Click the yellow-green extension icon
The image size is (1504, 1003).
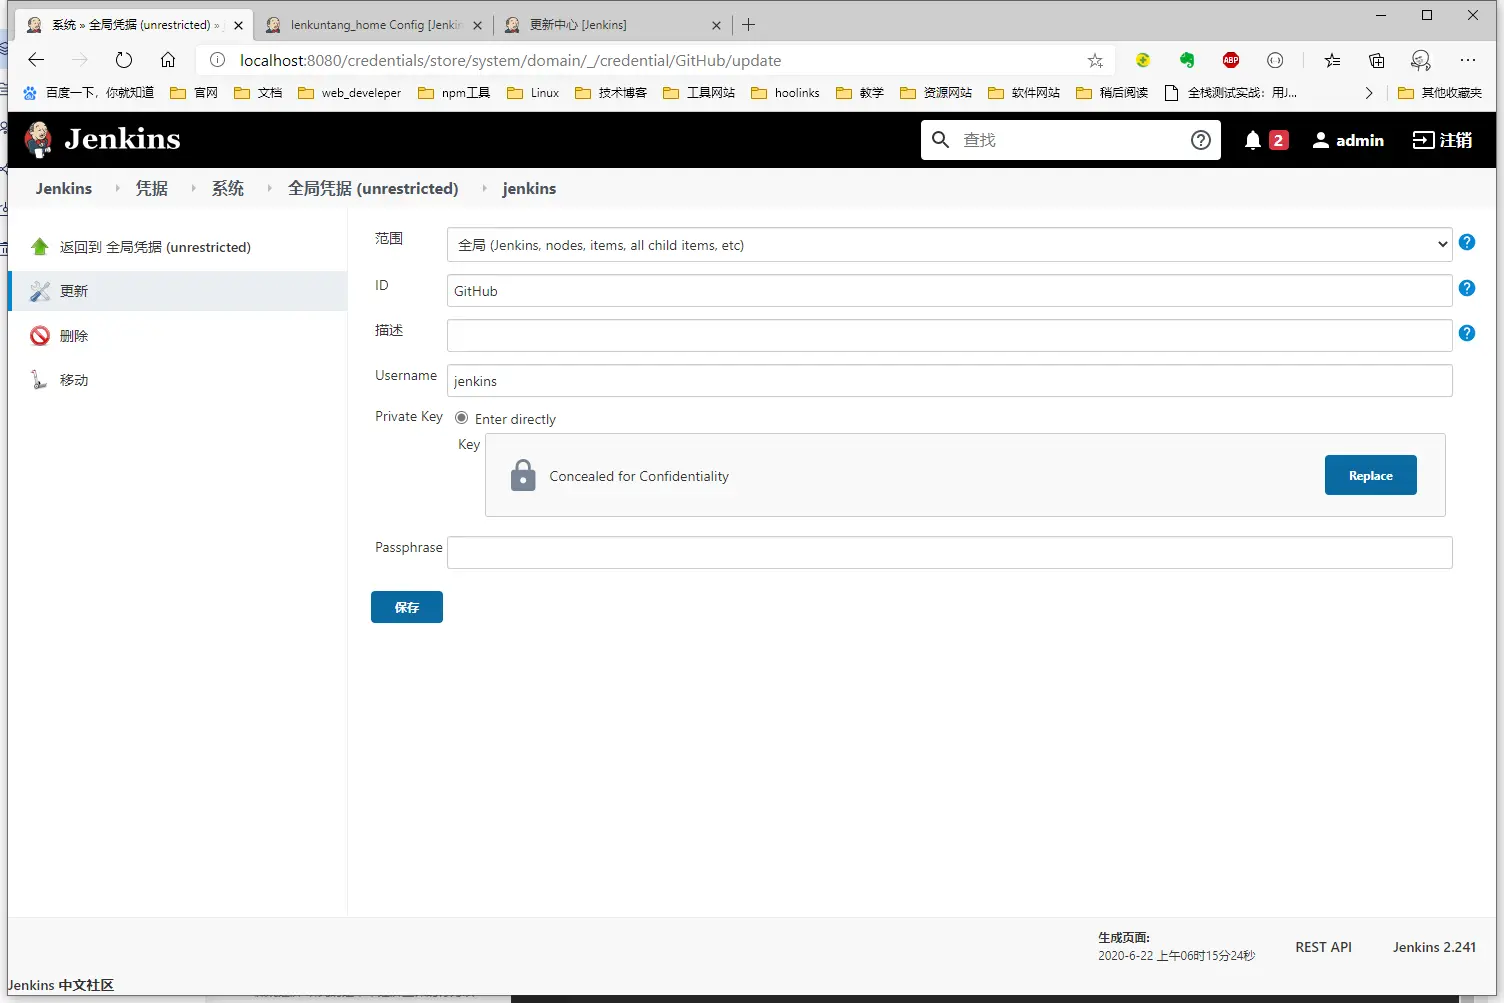tap(1143, 60)
